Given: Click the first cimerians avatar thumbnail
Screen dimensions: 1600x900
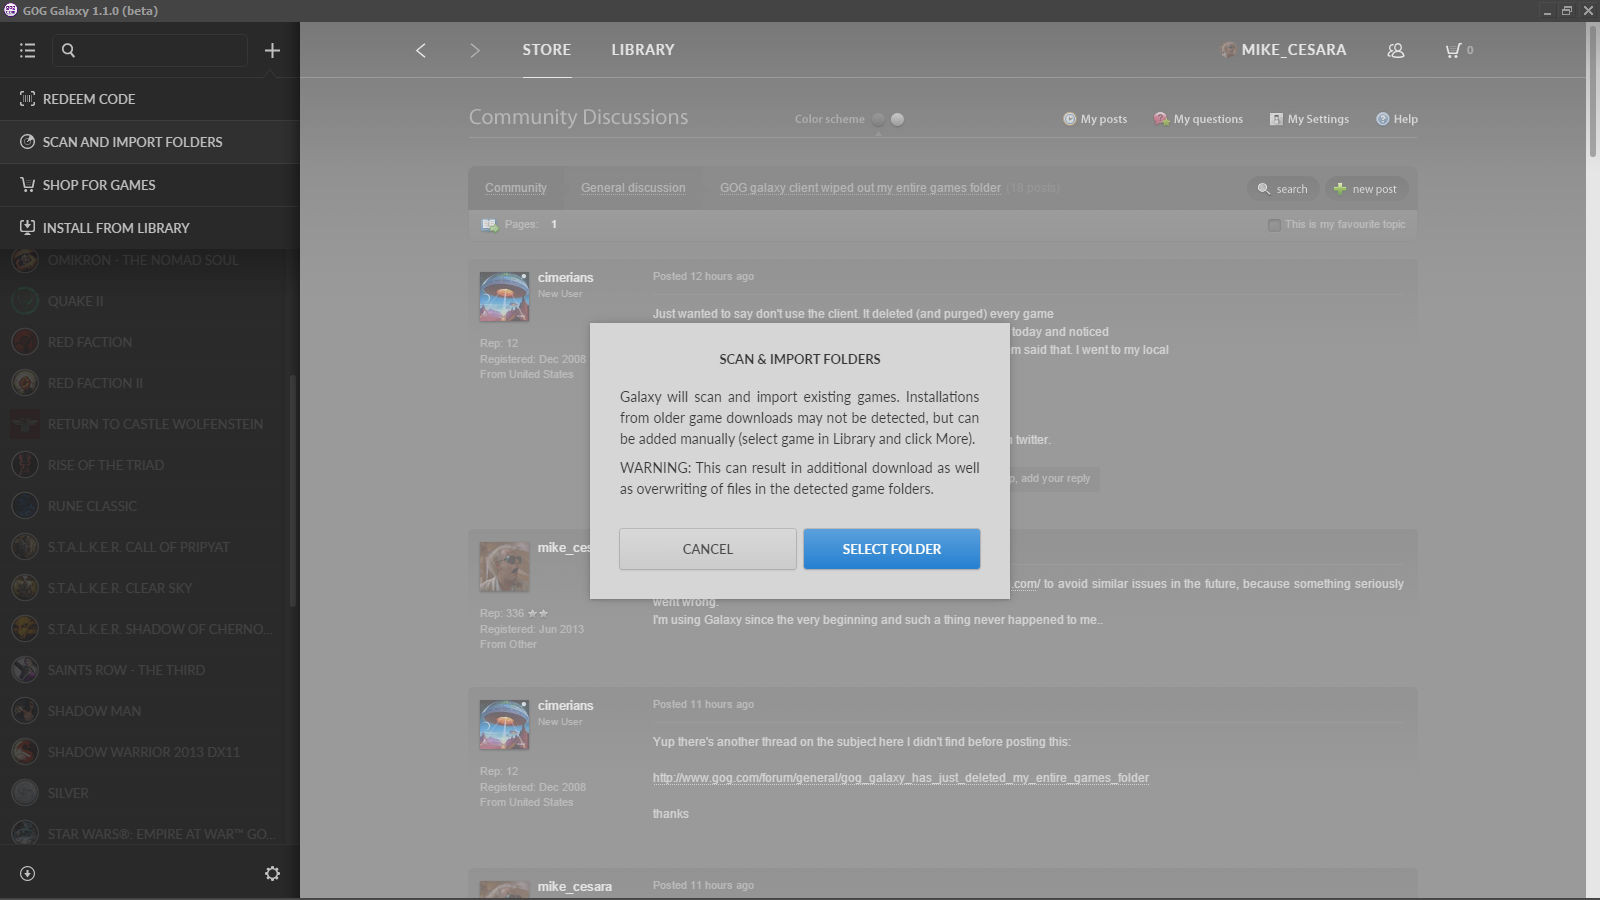Looking at the screenshot, I should [x=504, y=296].
